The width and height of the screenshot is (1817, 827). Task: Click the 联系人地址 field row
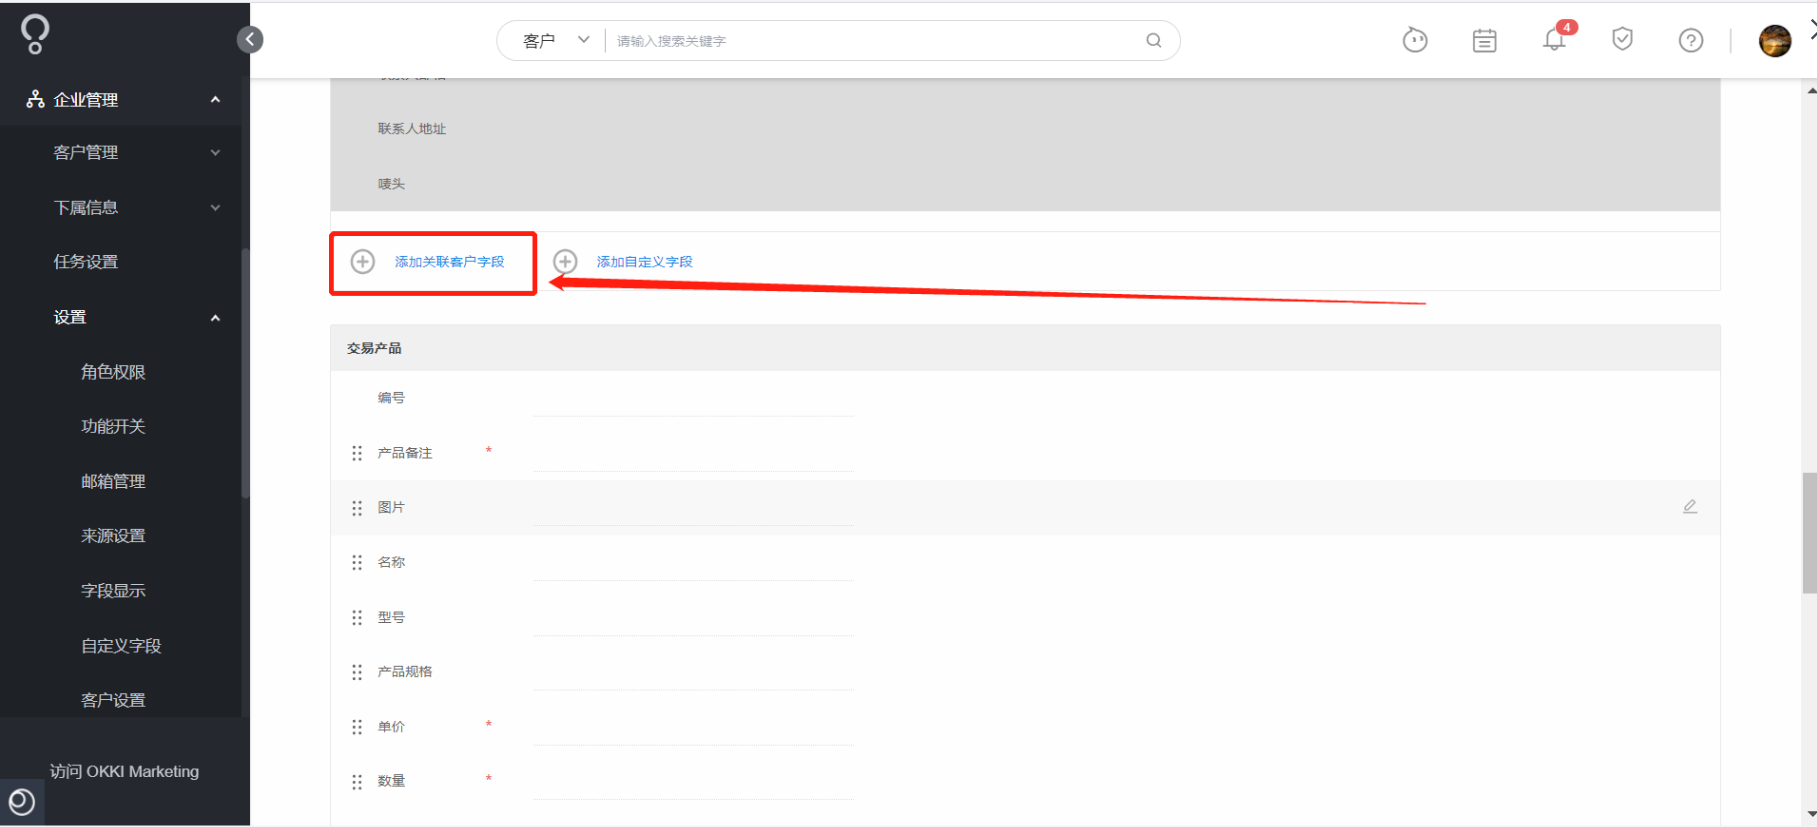click(1025, 129)
